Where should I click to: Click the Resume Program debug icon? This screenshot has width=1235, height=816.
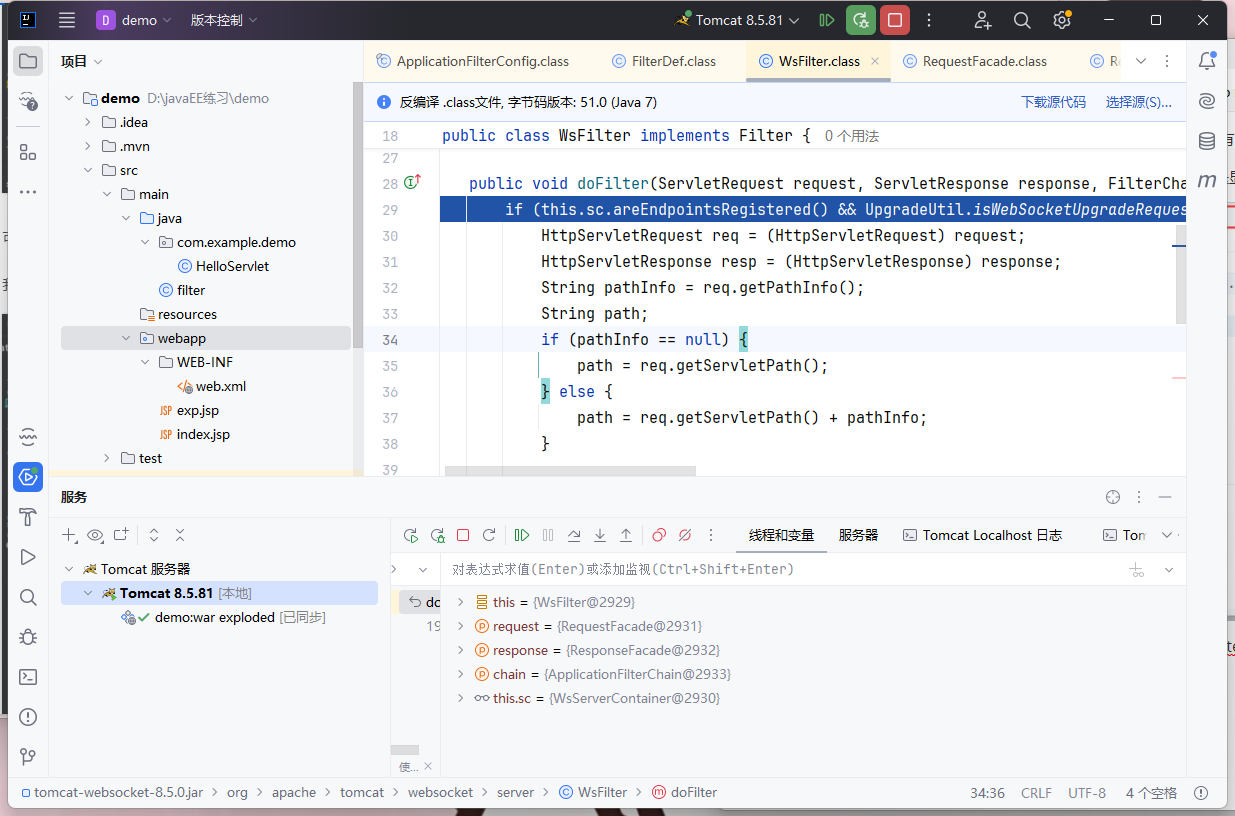[522, 535]
